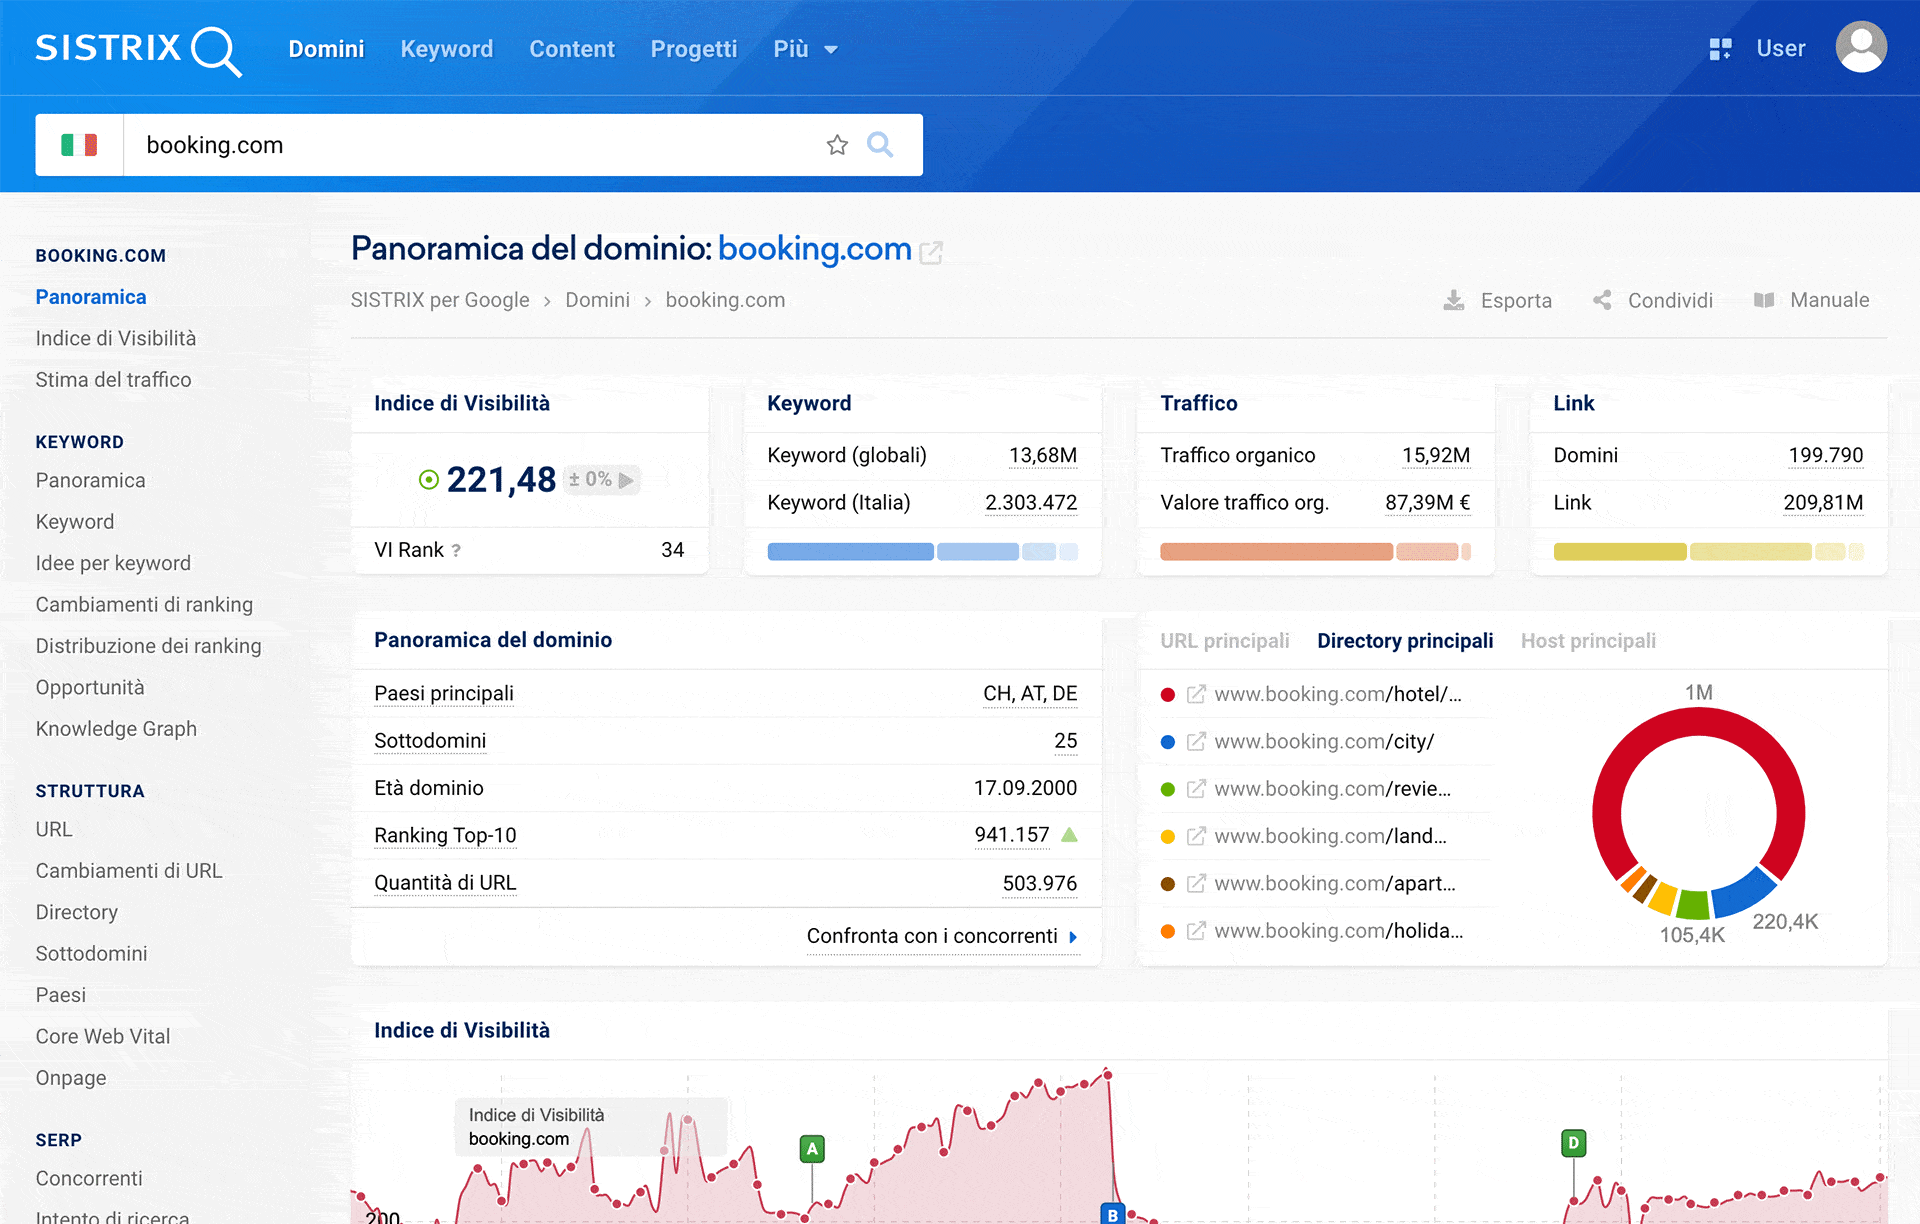Click the User label in header
The height and width of the screenshot is (1224, 1920).
1781,49
